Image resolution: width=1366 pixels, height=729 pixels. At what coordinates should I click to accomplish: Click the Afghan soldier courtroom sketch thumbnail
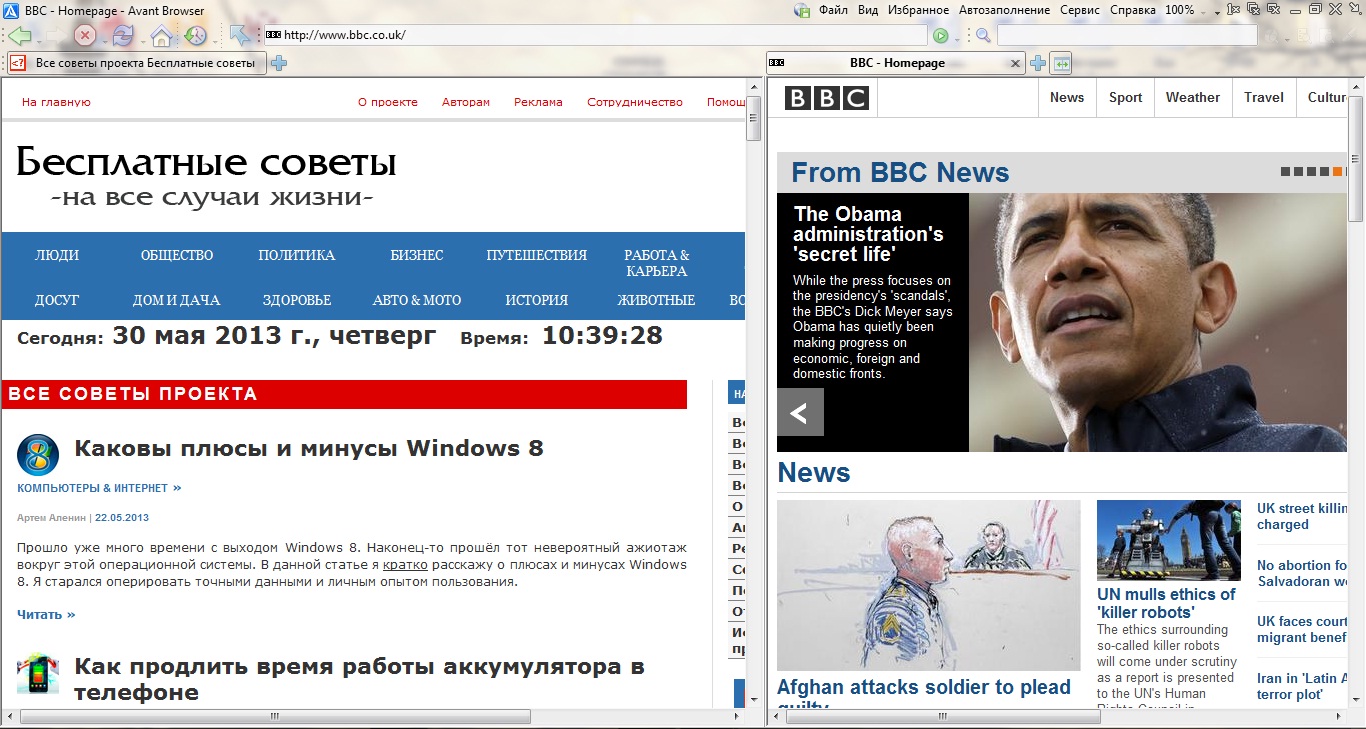tap(929, 585)
